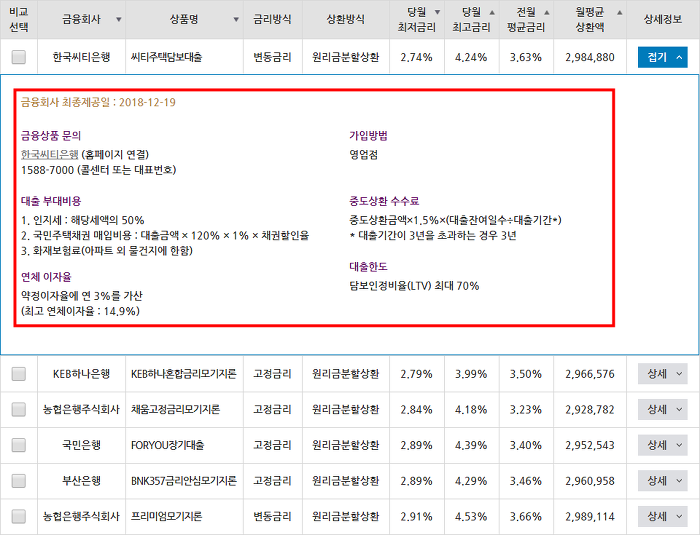Select the 씨티주택담보대출 product name
Image resolution: width=700 pixels, height=535 pixels.
167,57
